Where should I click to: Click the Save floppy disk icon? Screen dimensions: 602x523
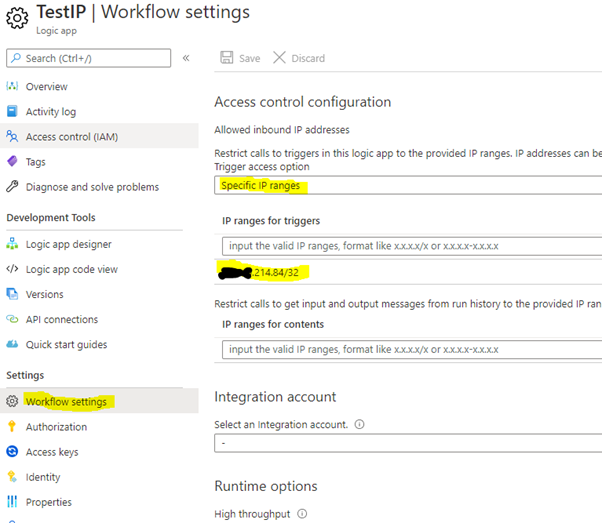coord(227,58)
